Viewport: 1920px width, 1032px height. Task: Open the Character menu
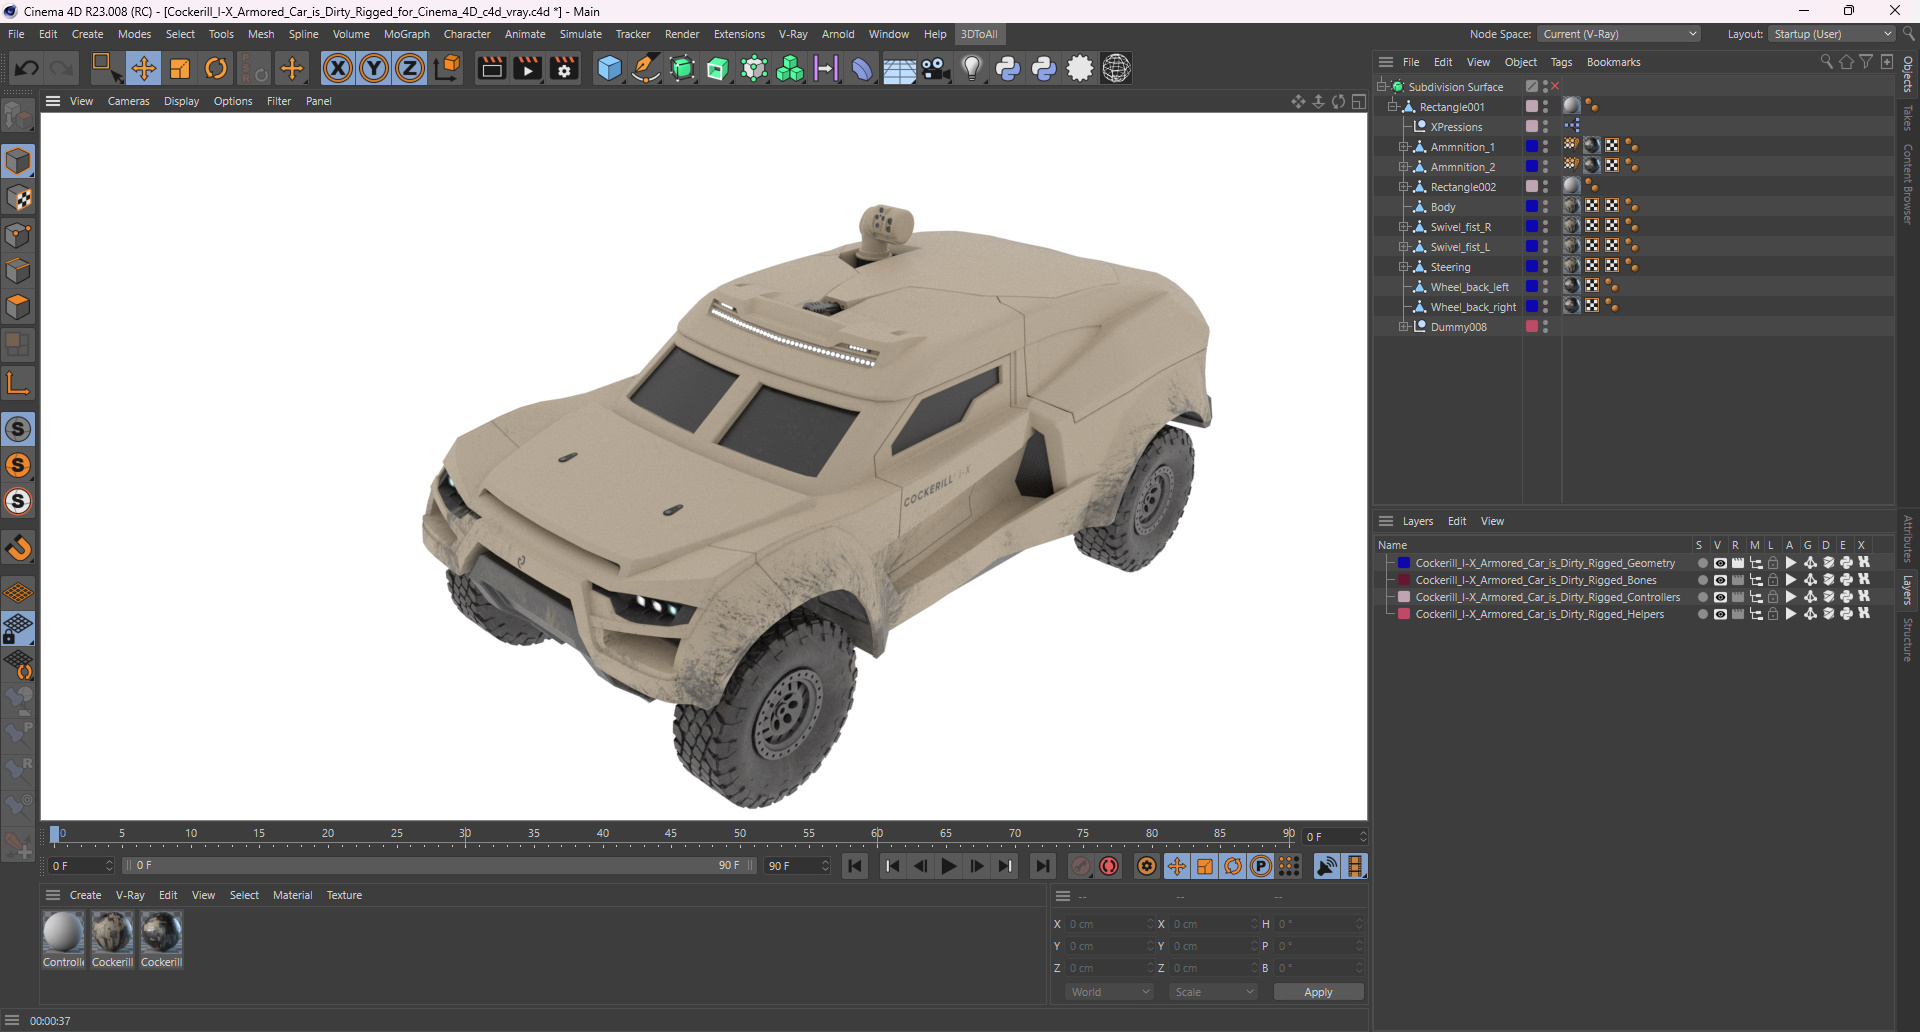point(467,34)
